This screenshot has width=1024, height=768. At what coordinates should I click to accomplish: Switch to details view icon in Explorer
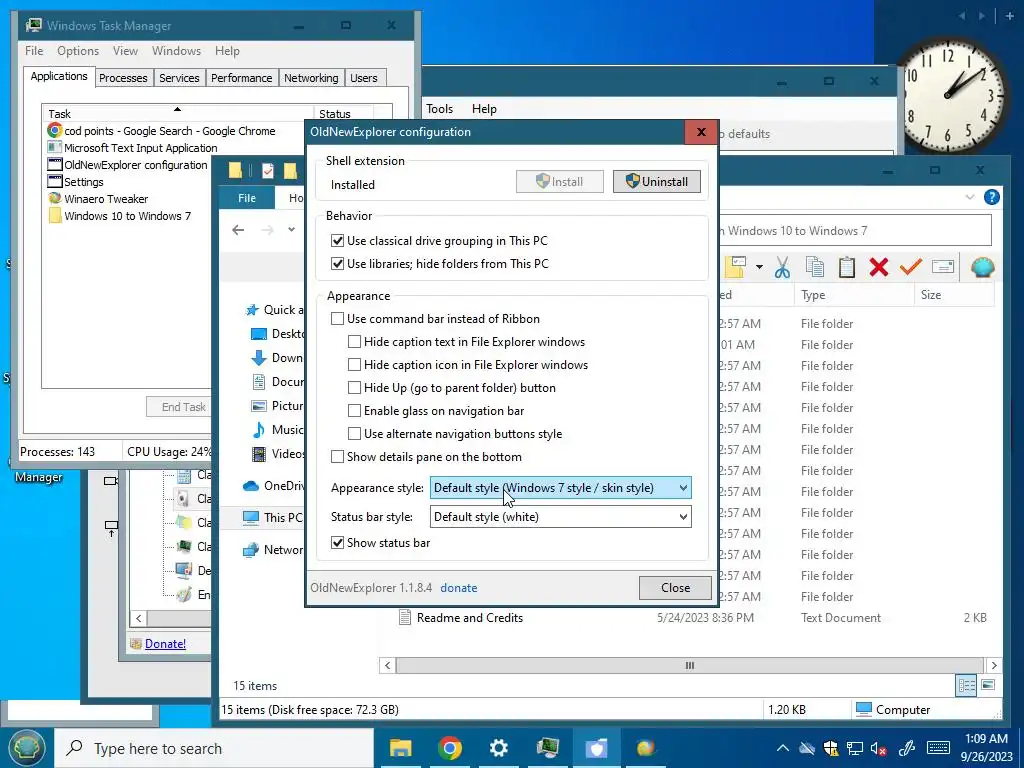coord(967,685)
